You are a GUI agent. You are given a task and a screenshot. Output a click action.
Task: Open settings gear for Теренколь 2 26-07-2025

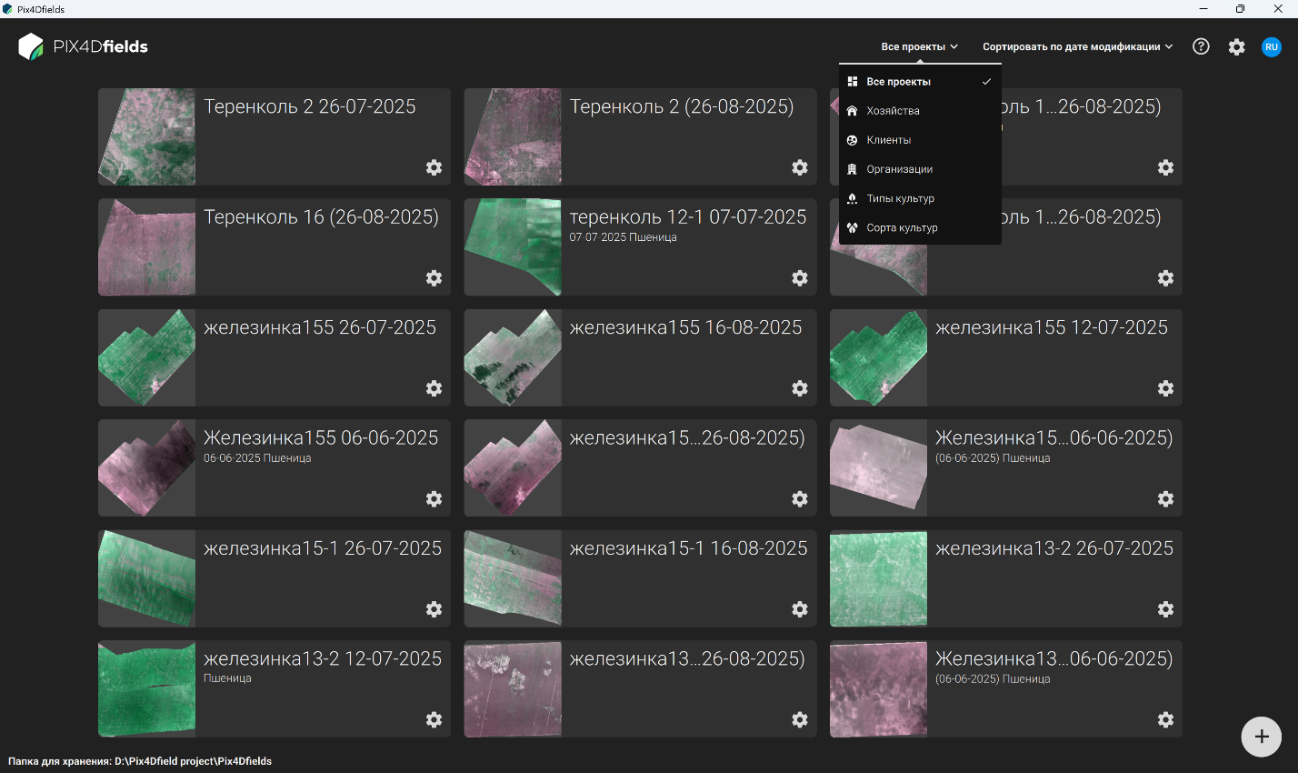click(434, 168)
